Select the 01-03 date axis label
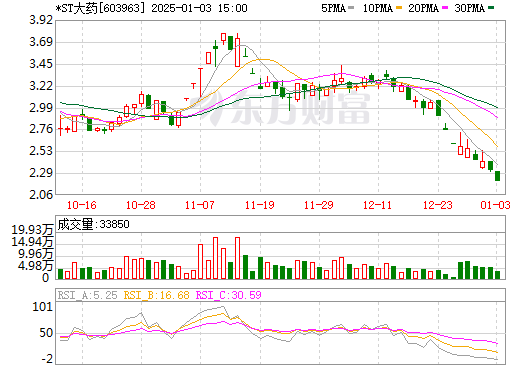Screen dimensions: 520x365 point(496,205)
